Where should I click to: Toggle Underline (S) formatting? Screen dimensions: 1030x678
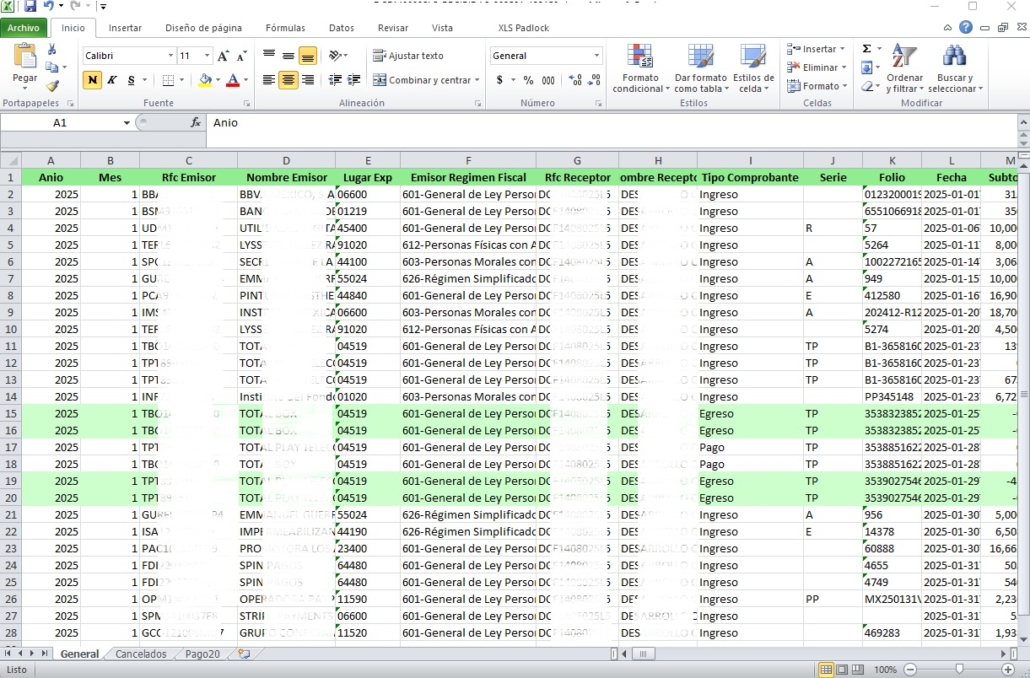pyautogui.click(x=131, y=80)
